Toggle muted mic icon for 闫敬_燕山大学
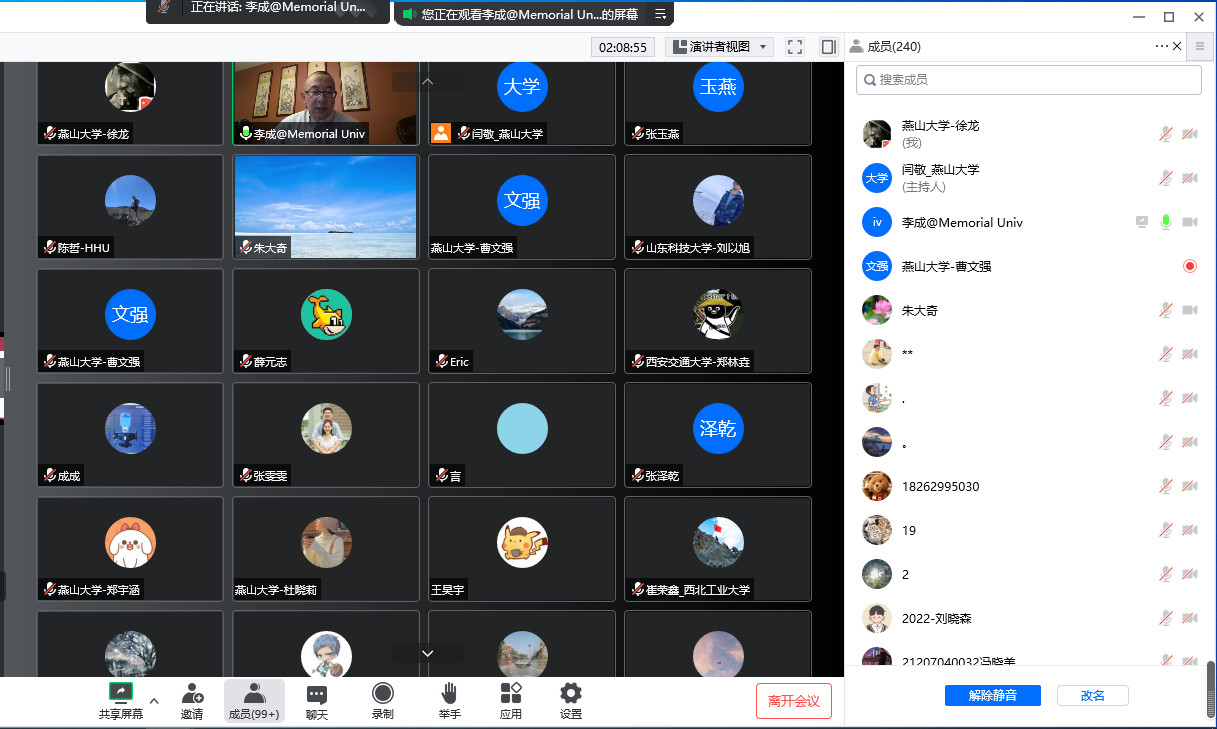This screenshot has width=1217, height=729. pyautogui.click(x=1165, y=178)
